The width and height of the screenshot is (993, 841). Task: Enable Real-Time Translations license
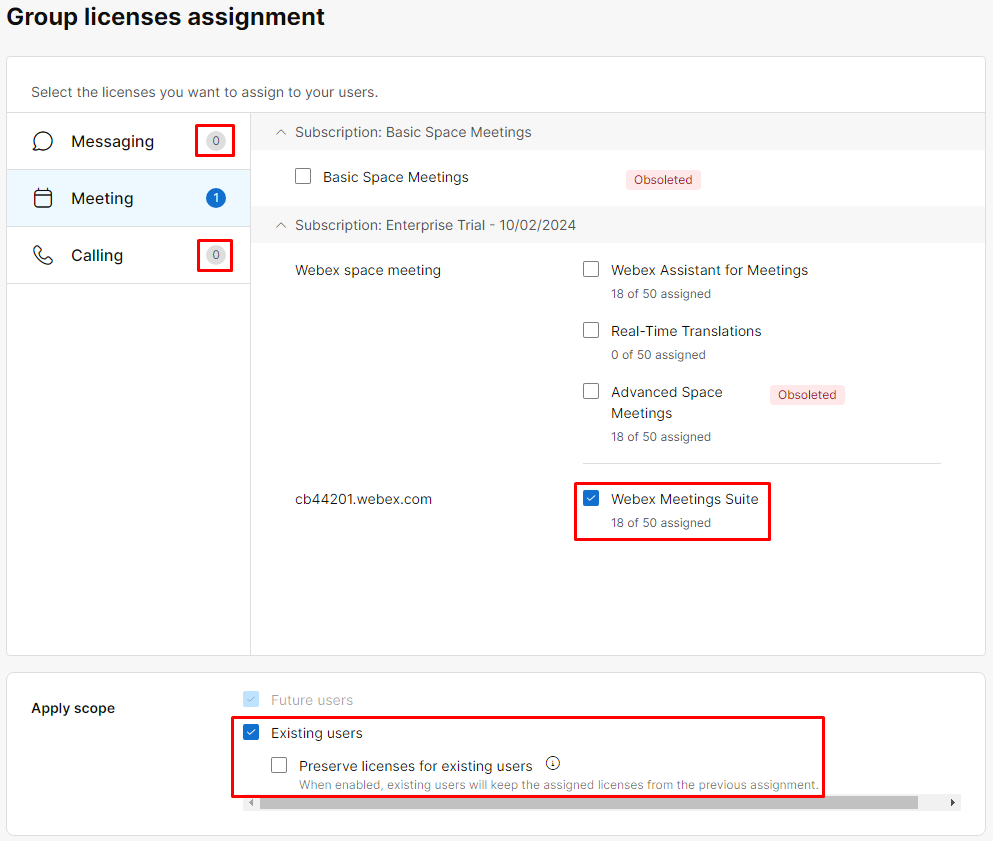click(591, 331)
